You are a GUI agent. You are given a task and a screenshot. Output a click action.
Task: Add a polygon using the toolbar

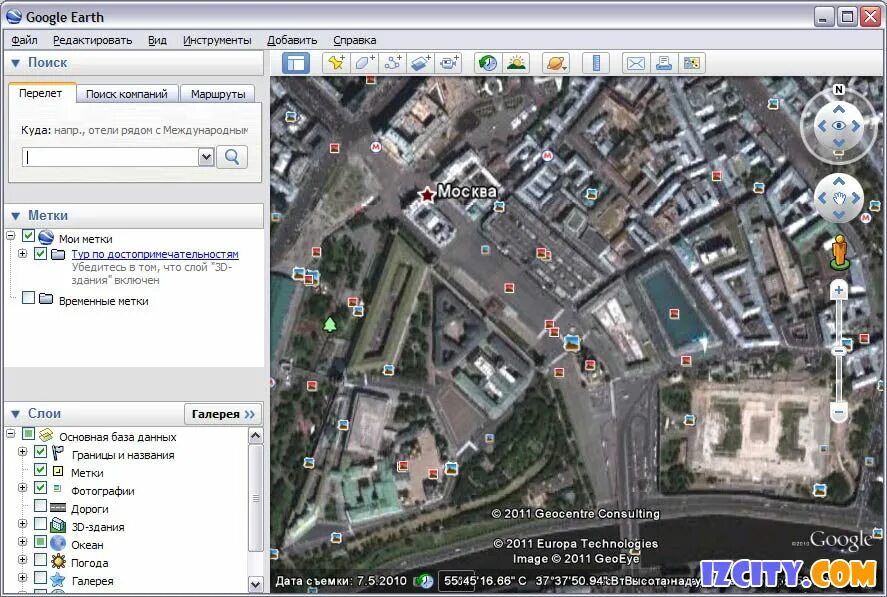click(x=364, y=63)
